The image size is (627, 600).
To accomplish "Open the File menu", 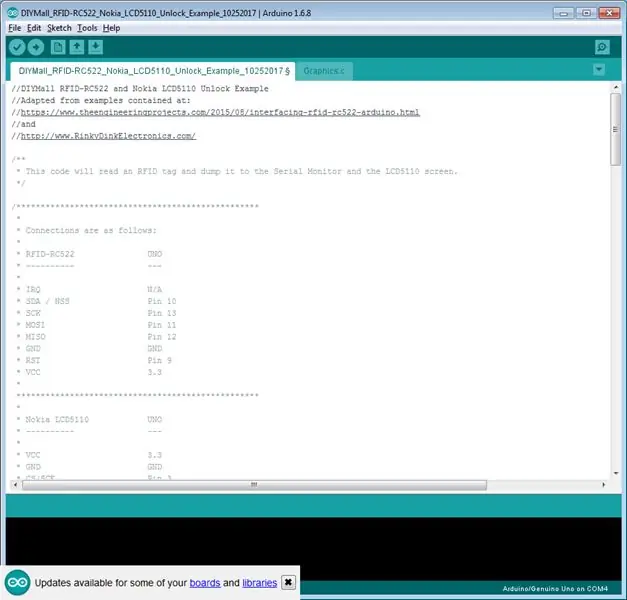I will pyautogui.click(x=14, y=28).
